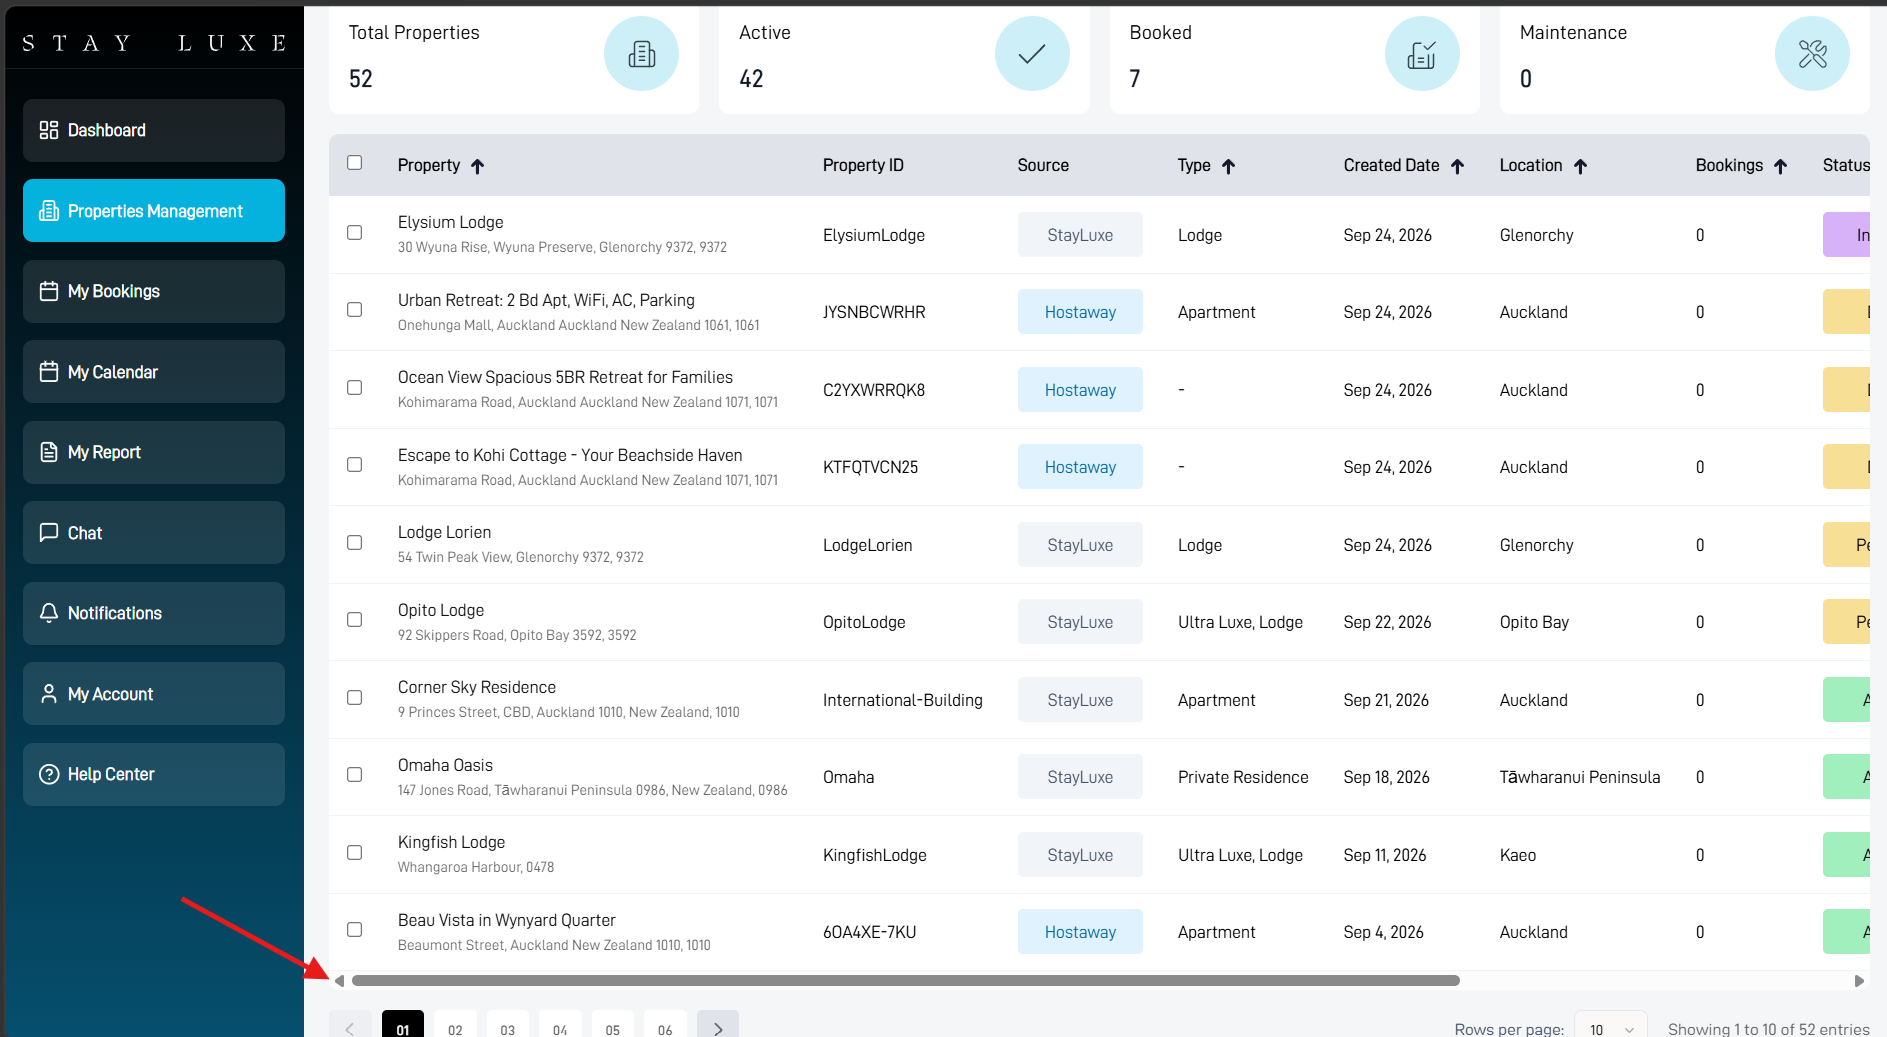The height and width of the screenshot is (1037, 1887).
Task: Go to My Bookings
Action: [154, 291]
